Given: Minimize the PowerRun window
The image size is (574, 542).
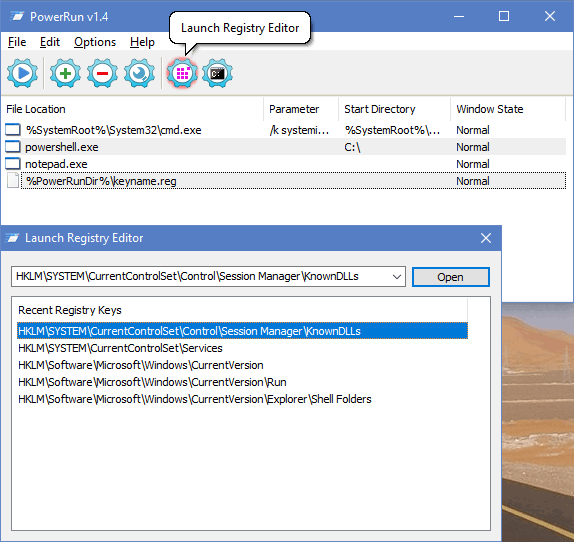Looking at the screenshot, I should point(459,16).
